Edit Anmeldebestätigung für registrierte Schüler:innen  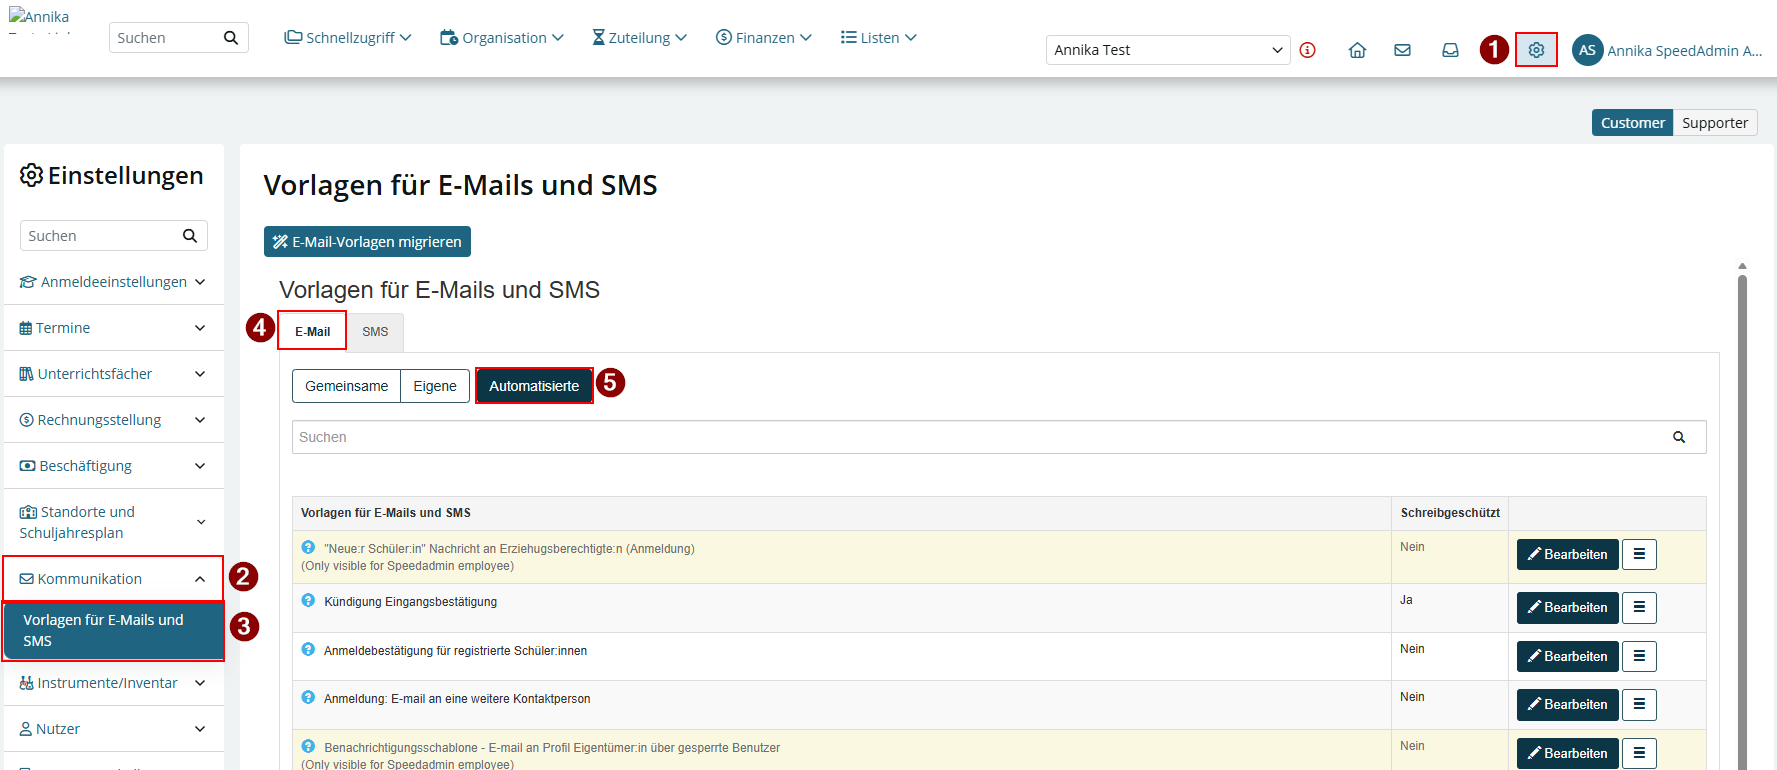point(1567,656)
